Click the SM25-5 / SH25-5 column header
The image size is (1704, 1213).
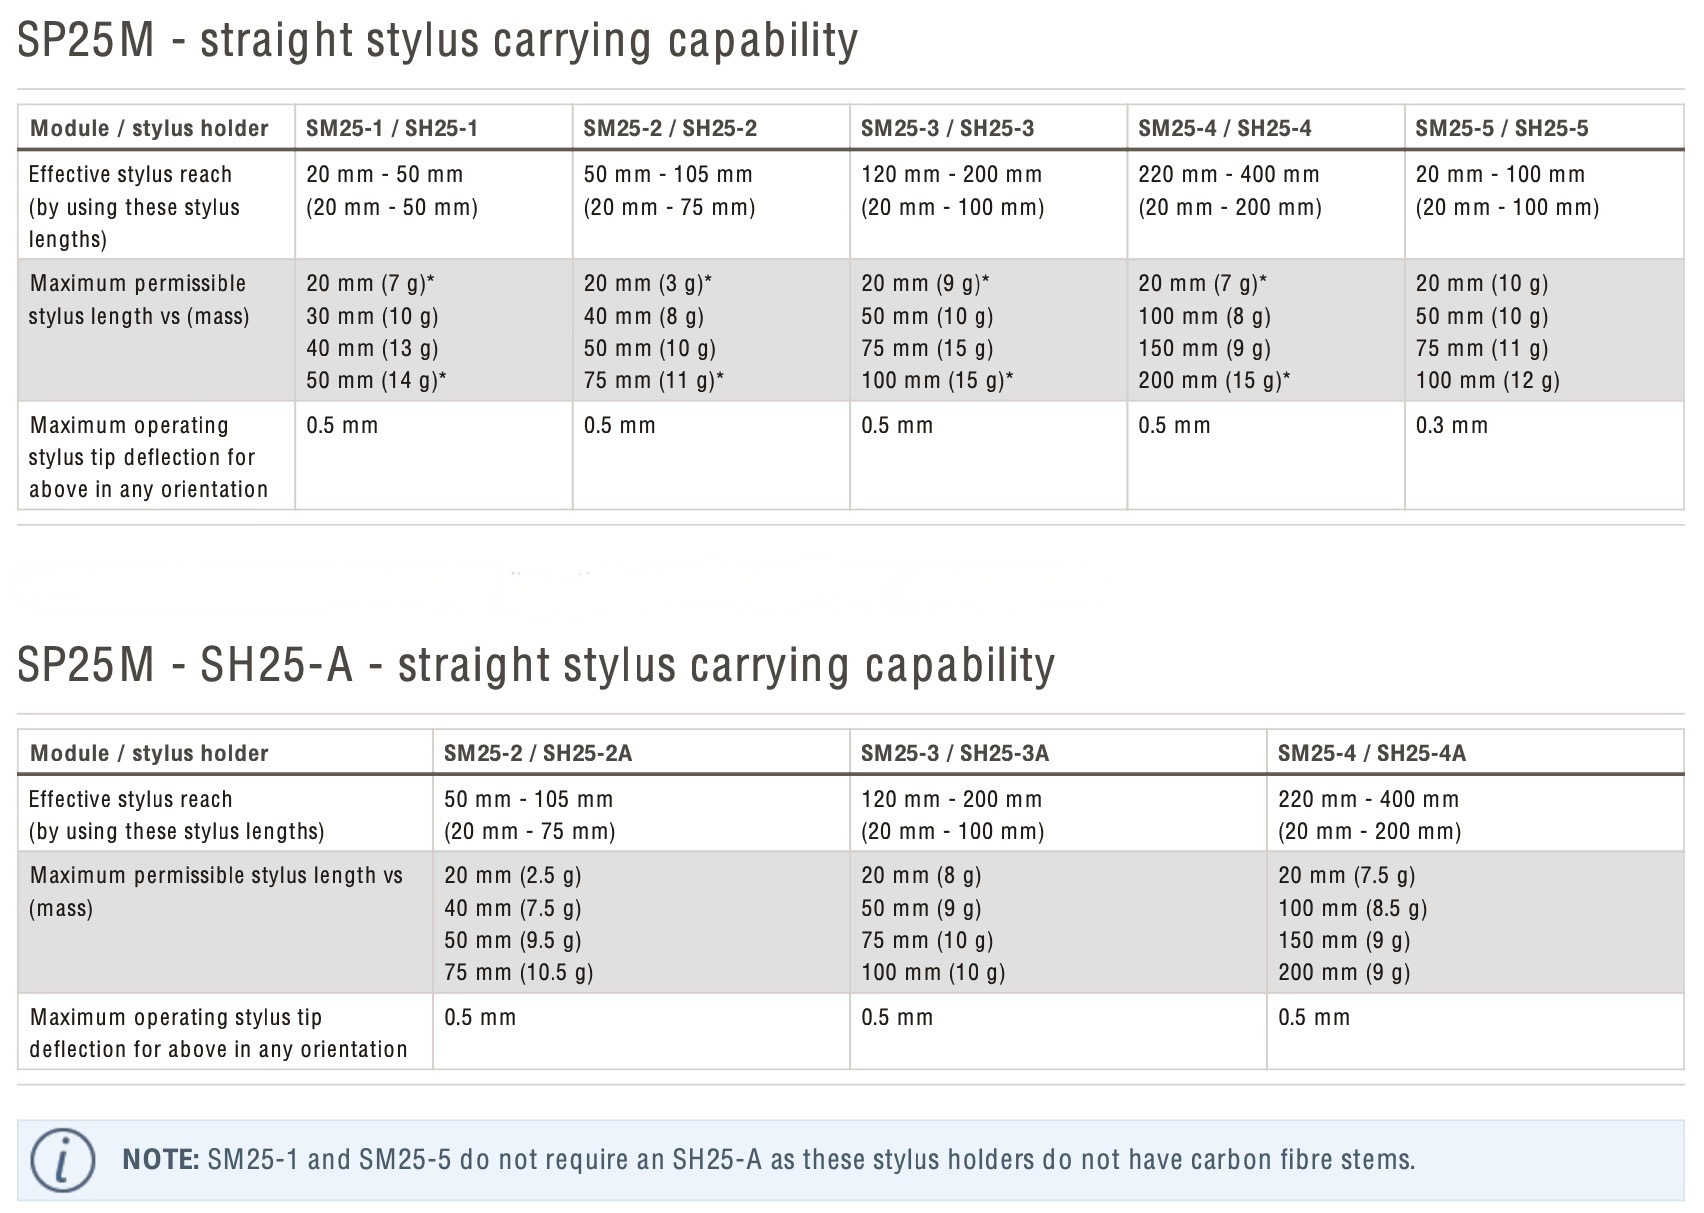tap(1501, 128)
